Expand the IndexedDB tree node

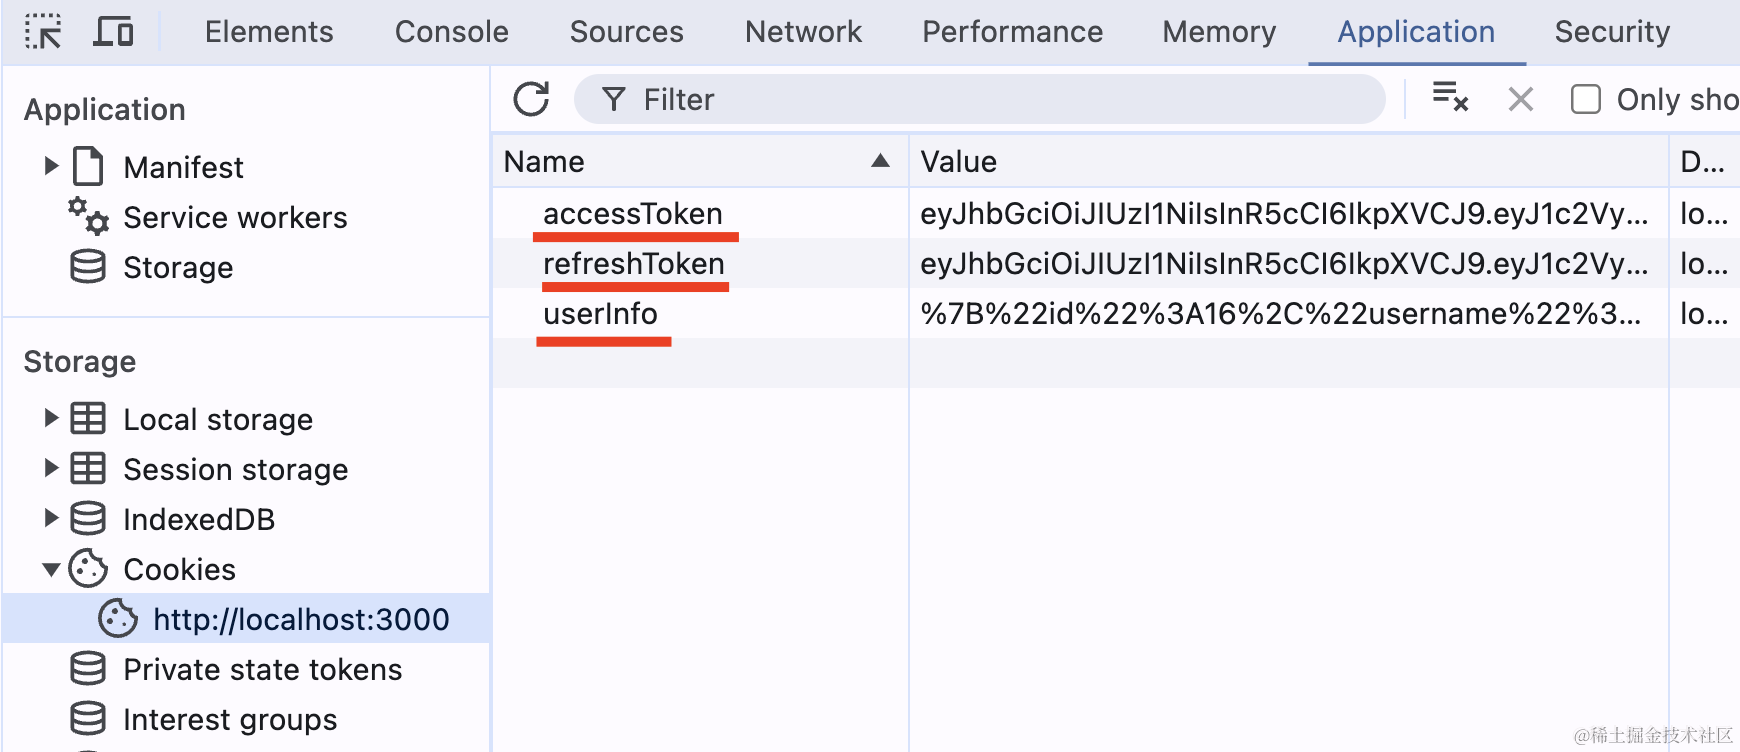(x=51, y=518)
